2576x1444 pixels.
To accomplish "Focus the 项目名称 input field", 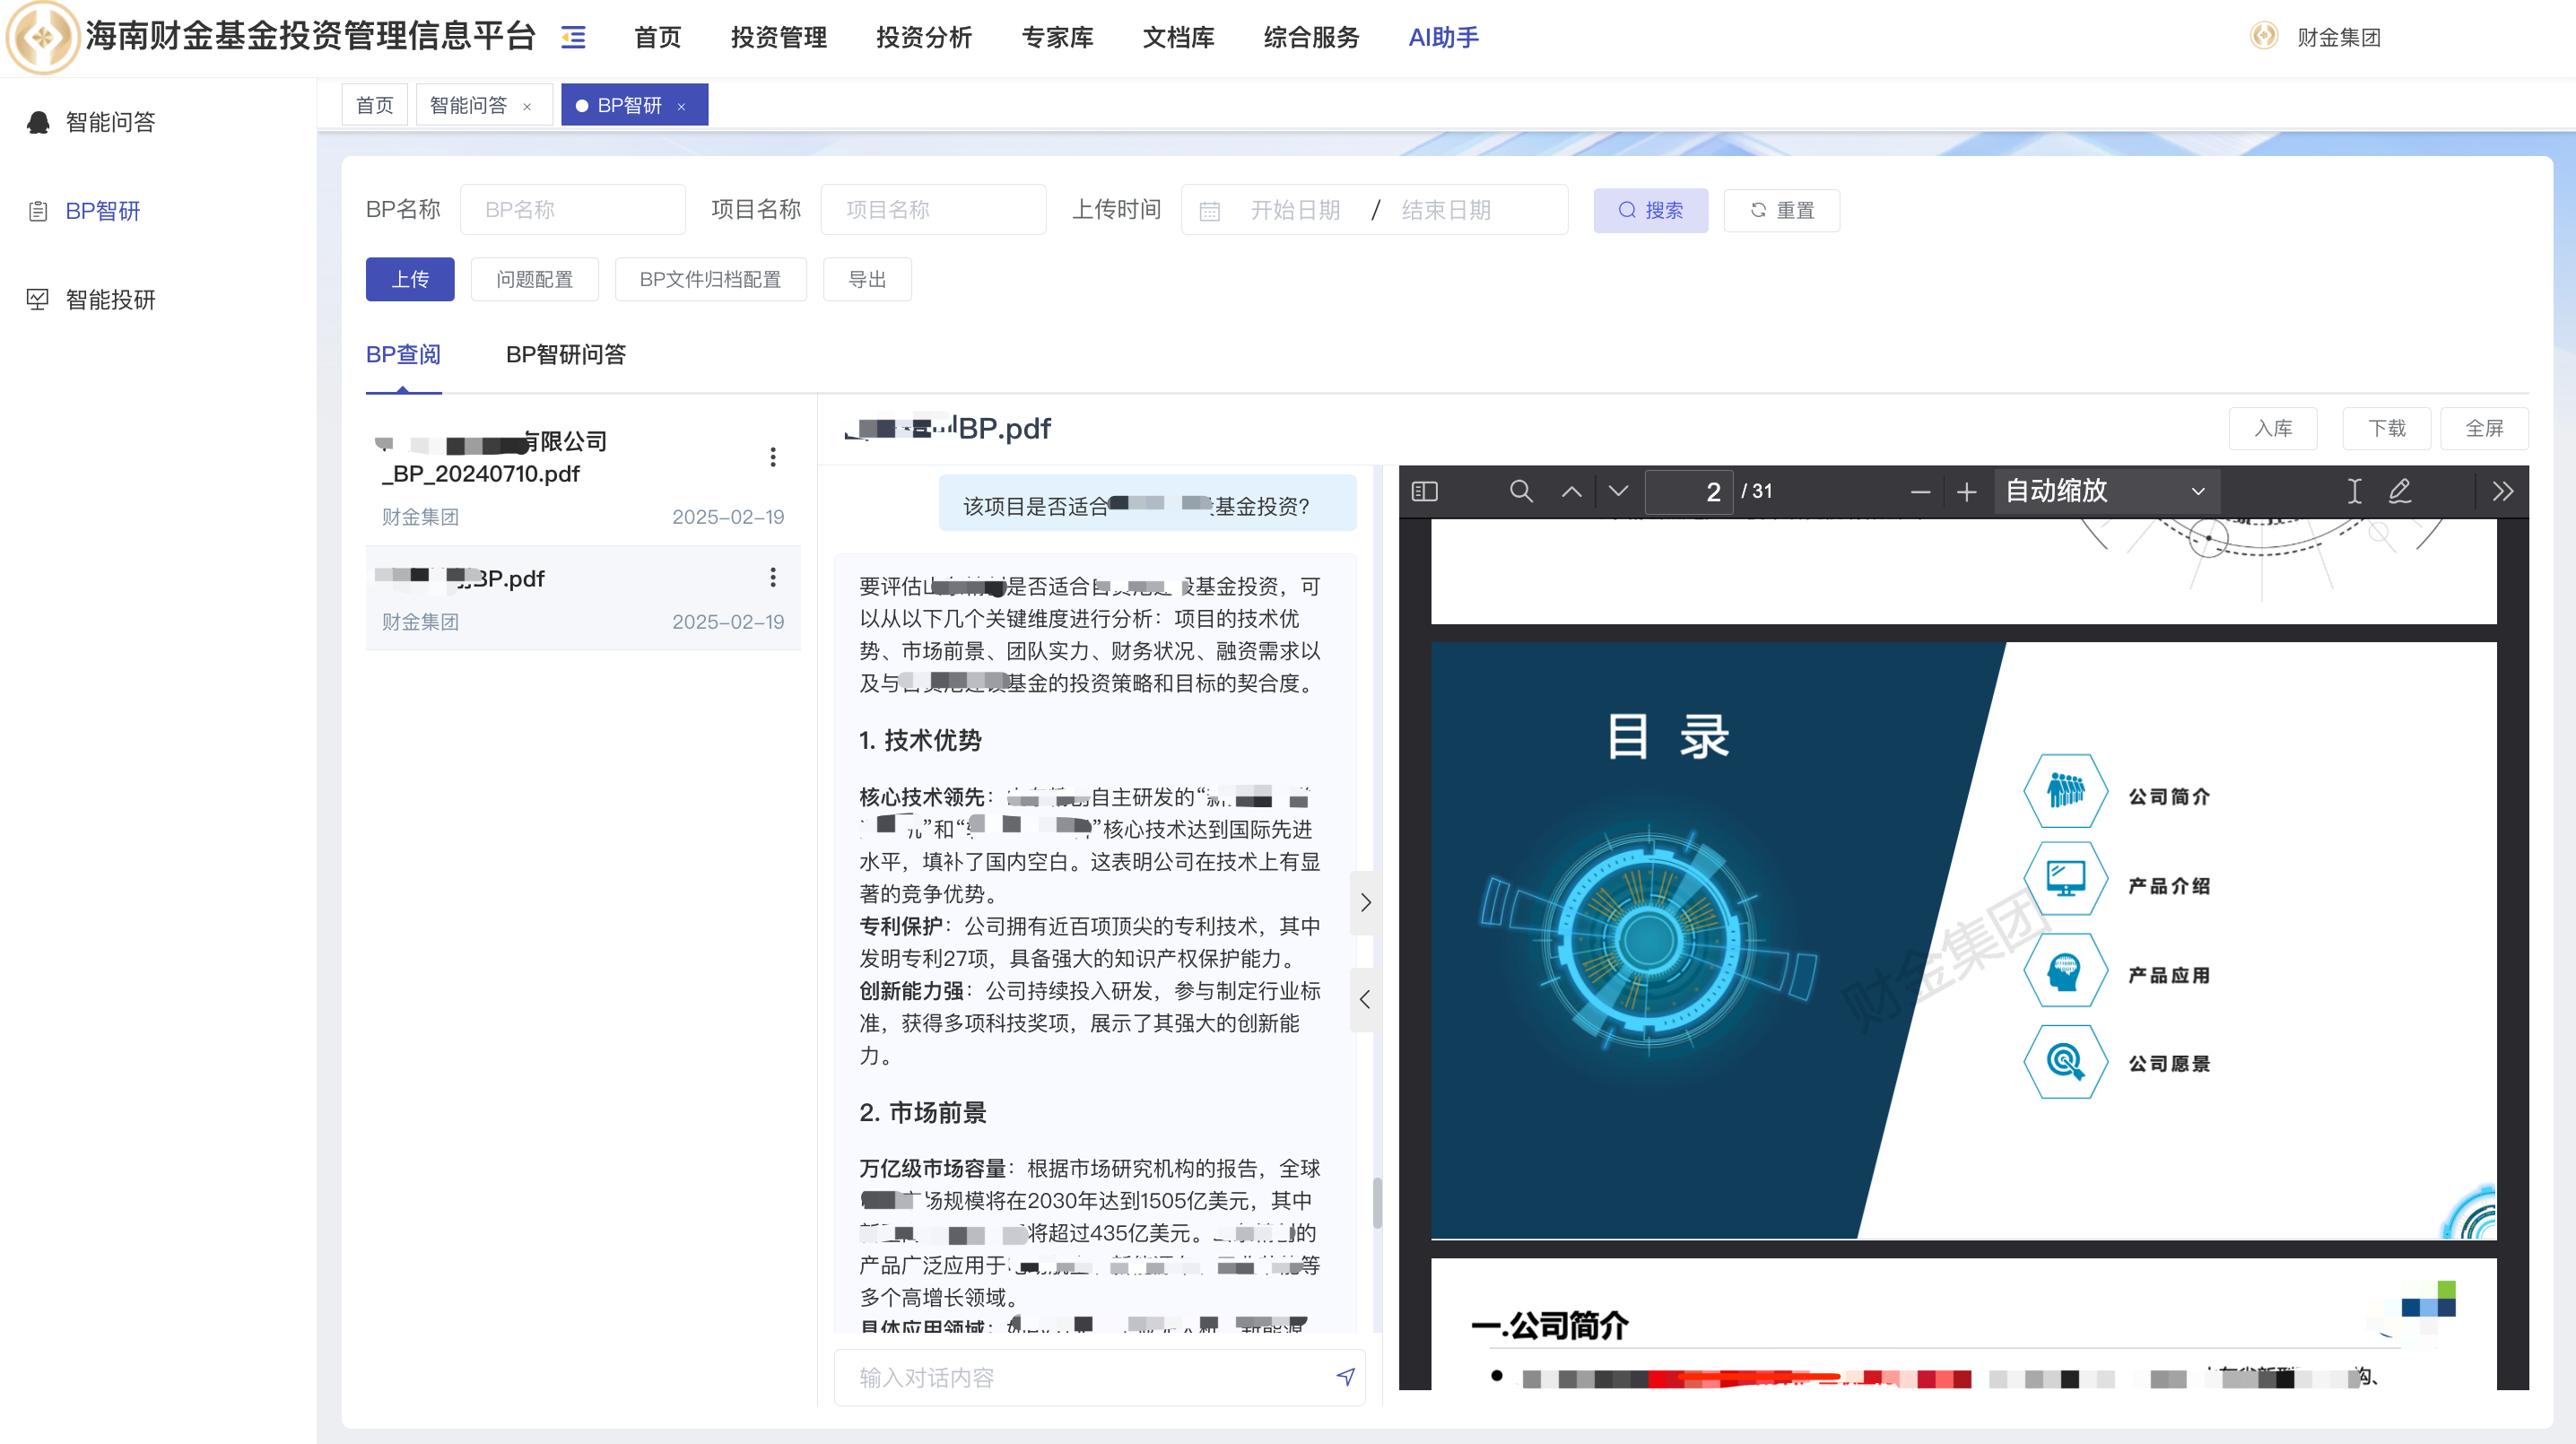I will (933, 210).
